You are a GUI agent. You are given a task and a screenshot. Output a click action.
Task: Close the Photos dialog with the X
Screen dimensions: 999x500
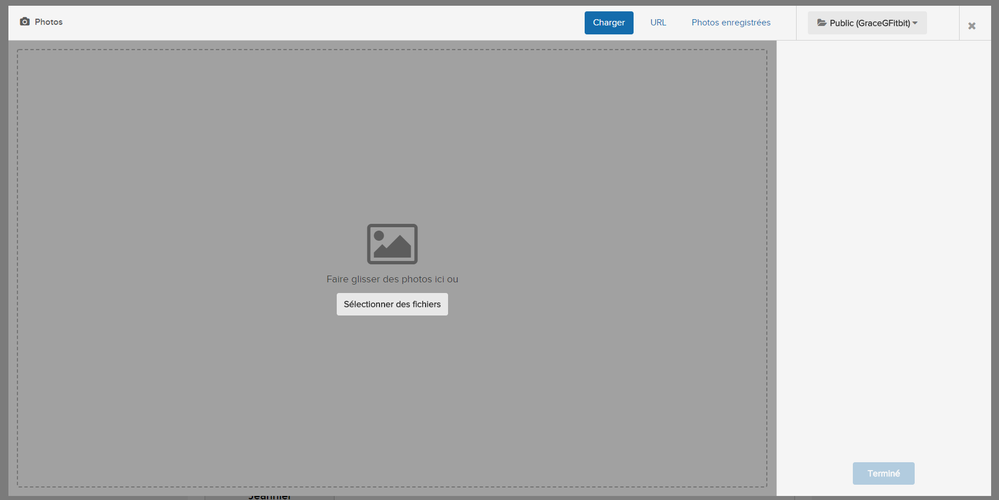tap(972, 26)
